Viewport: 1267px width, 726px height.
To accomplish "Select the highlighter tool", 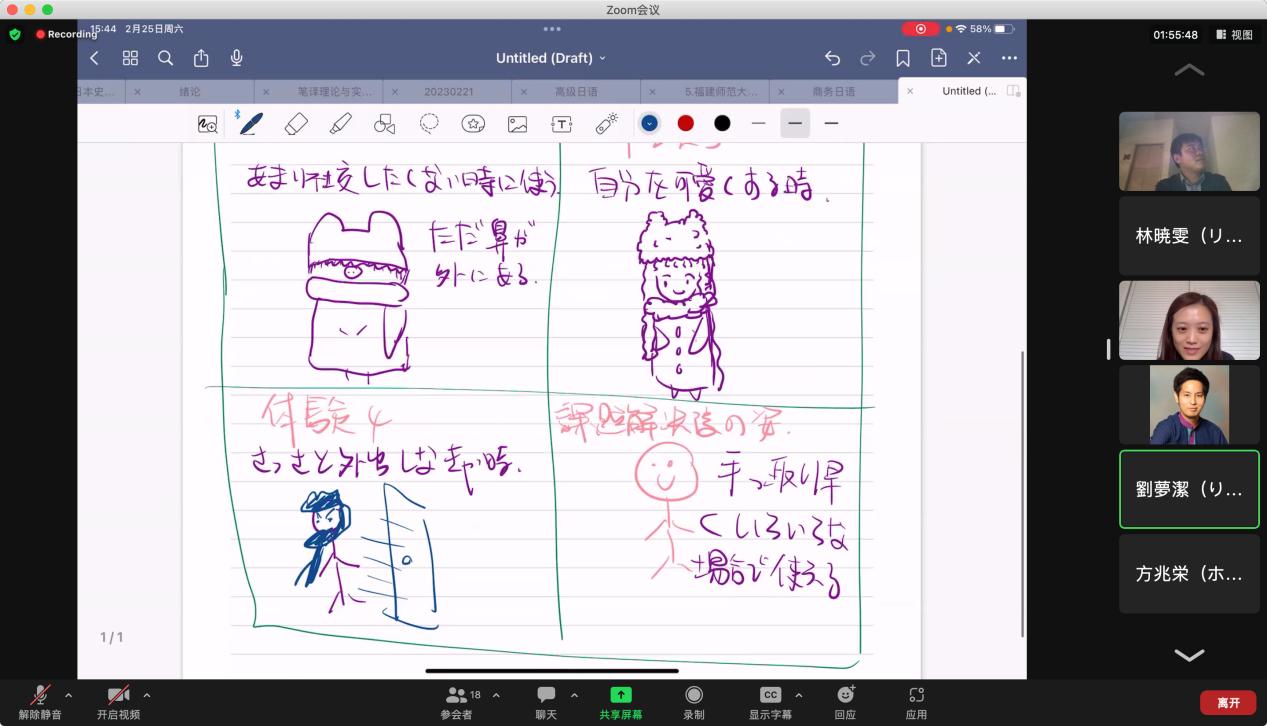I will [x=340, y=123].
